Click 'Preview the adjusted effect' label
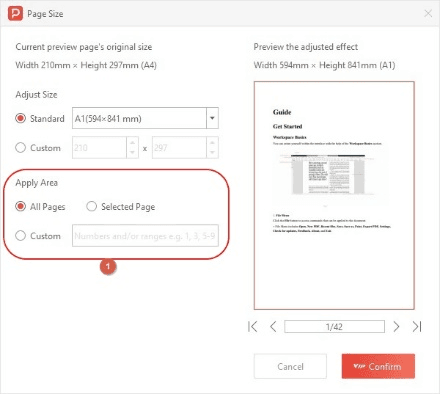The width and height of the screenshot is (440, 394). 306,47
